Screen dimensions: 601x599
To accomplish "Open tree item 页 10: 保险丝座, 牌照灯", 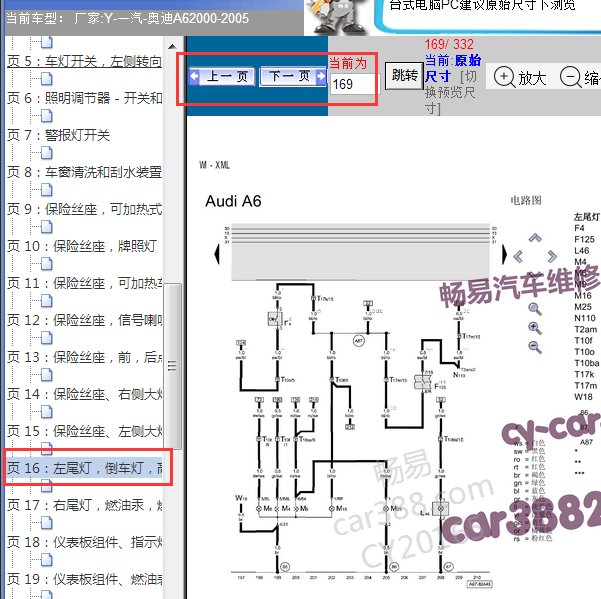I will click(x=82, y=246).
